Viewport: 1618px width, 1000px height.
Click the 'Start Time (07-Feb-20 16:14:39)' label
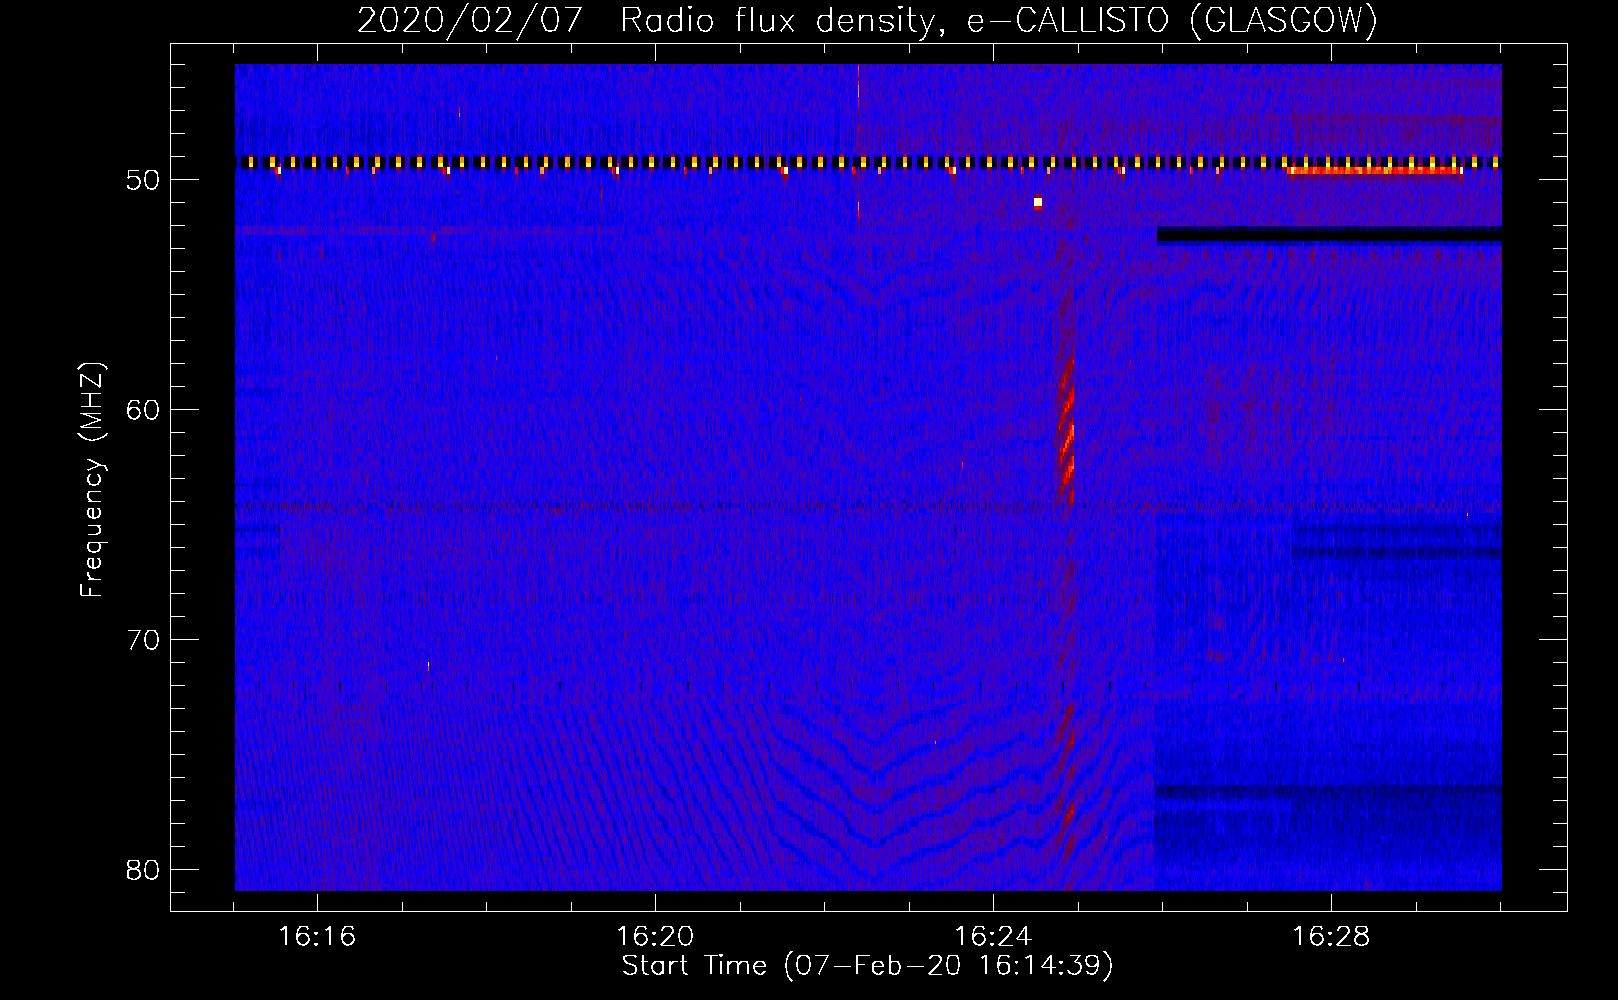point(867,966)
